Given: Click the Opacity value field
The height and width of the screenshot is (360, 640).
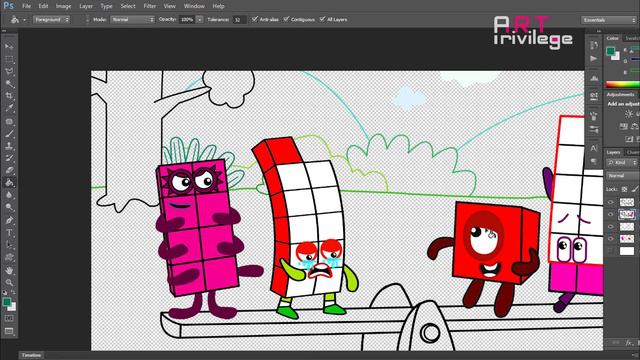Looking at the screenshot, I should pyautogui.click(x=187, y=20).
